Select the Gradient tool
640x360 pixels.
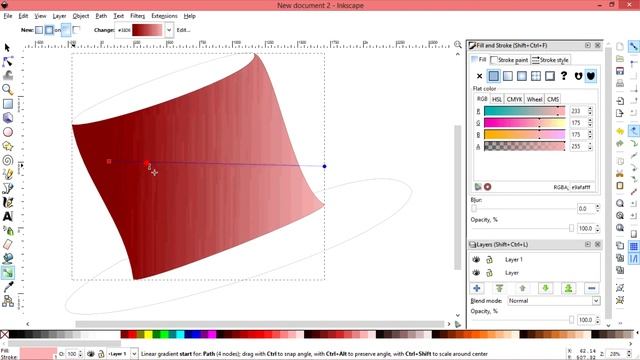(x=7, y=273)
